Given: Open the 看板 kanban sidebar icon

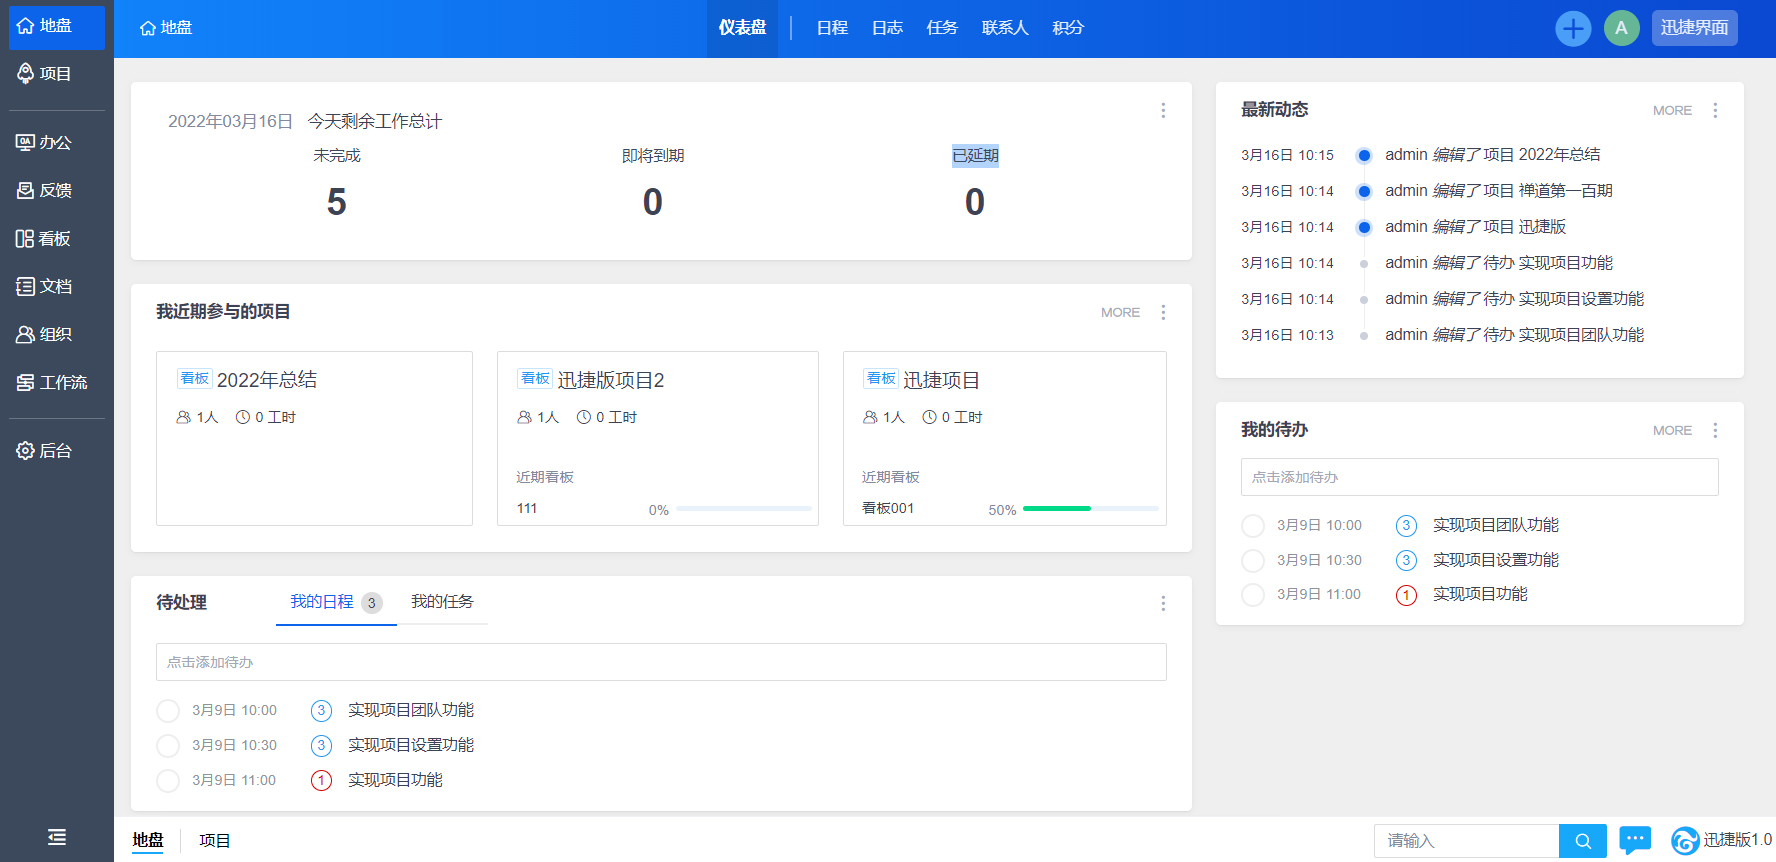Looking at the screenshot, I should pyautogui.click(x=44, y=239).
